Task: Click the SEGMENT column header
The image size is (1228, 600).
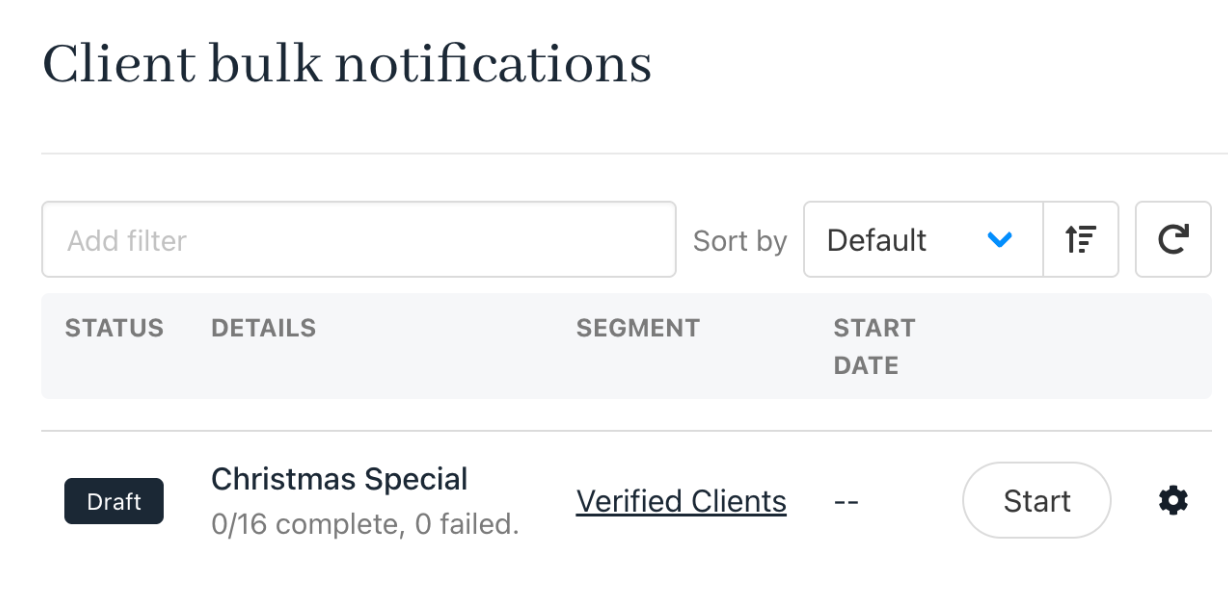Action: coord(638,328)
